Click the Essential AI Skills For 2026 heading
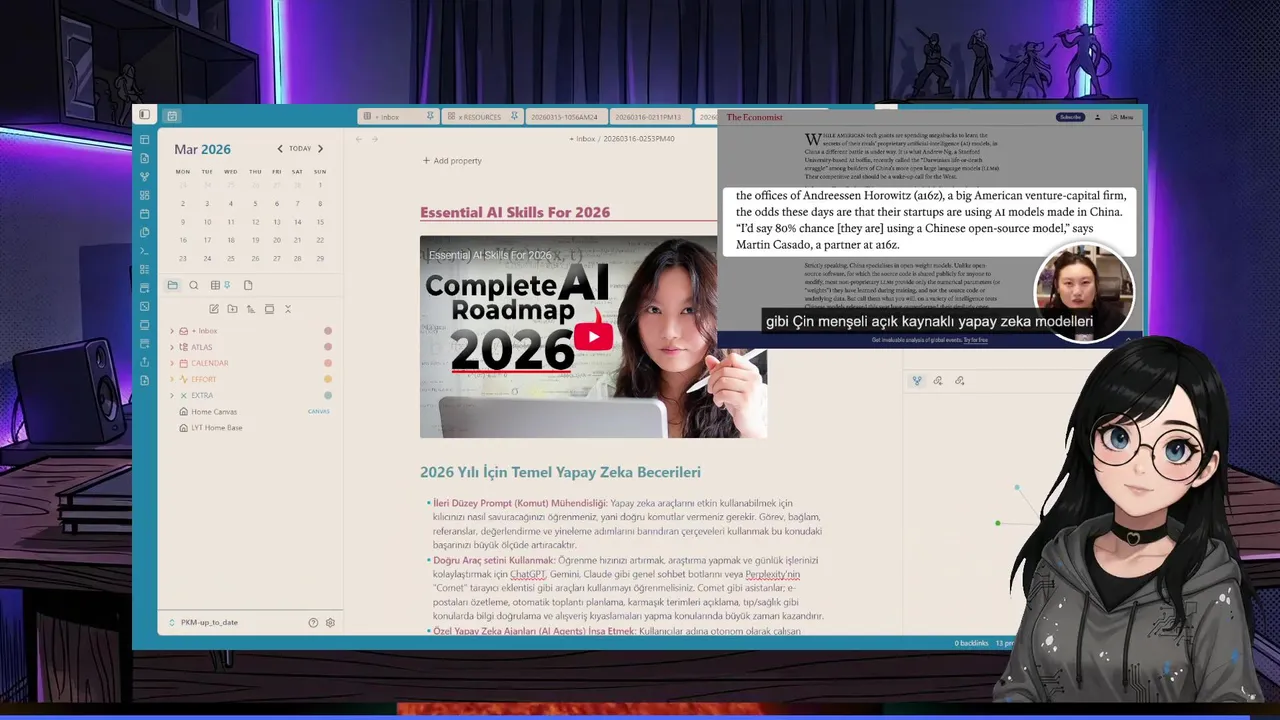Image resolution: width=1280 pixels, height=720 pixels. click(515, 212)
